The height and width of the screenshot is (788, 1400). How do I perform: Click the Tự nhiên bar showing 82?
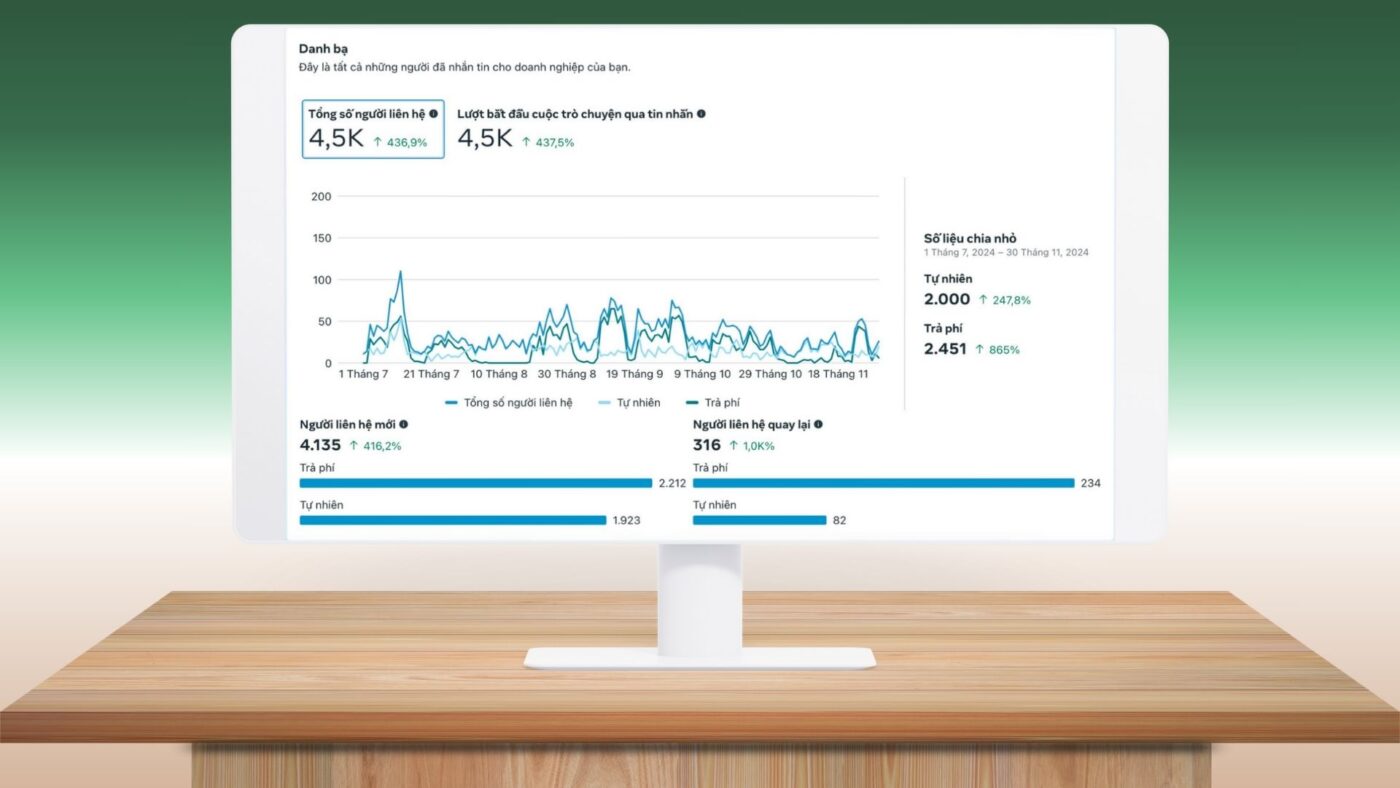pyautogui.click(x=760, y=520)
